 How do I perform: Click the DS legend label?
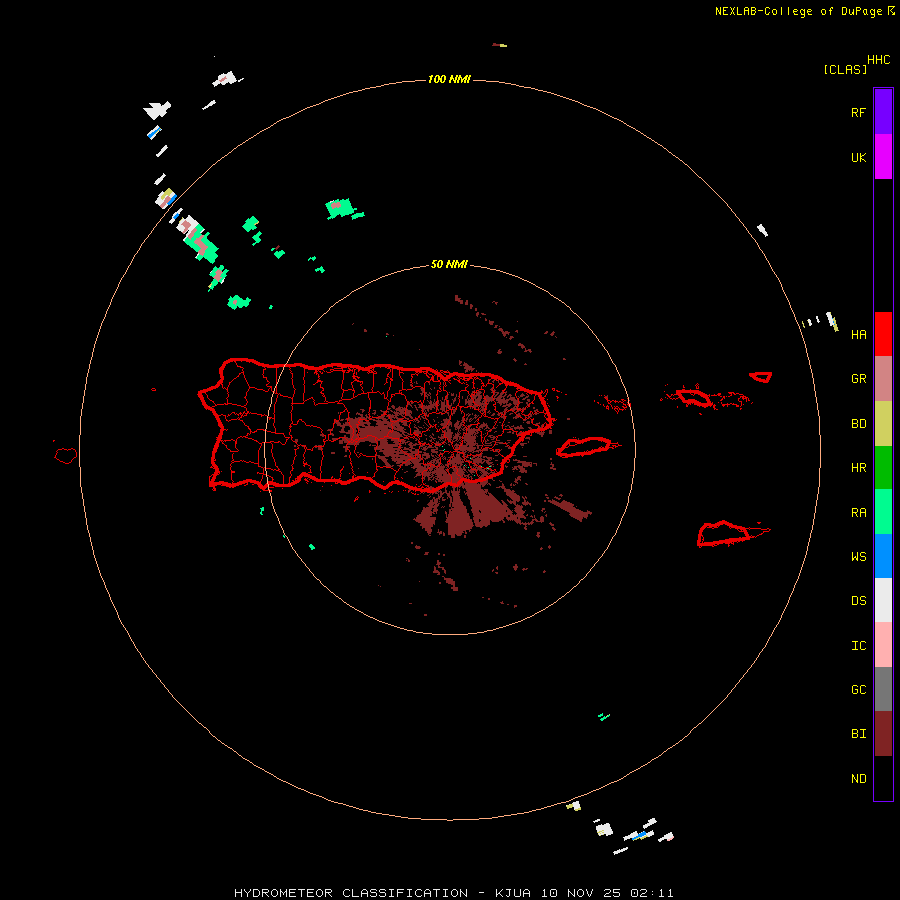point(858,600)
